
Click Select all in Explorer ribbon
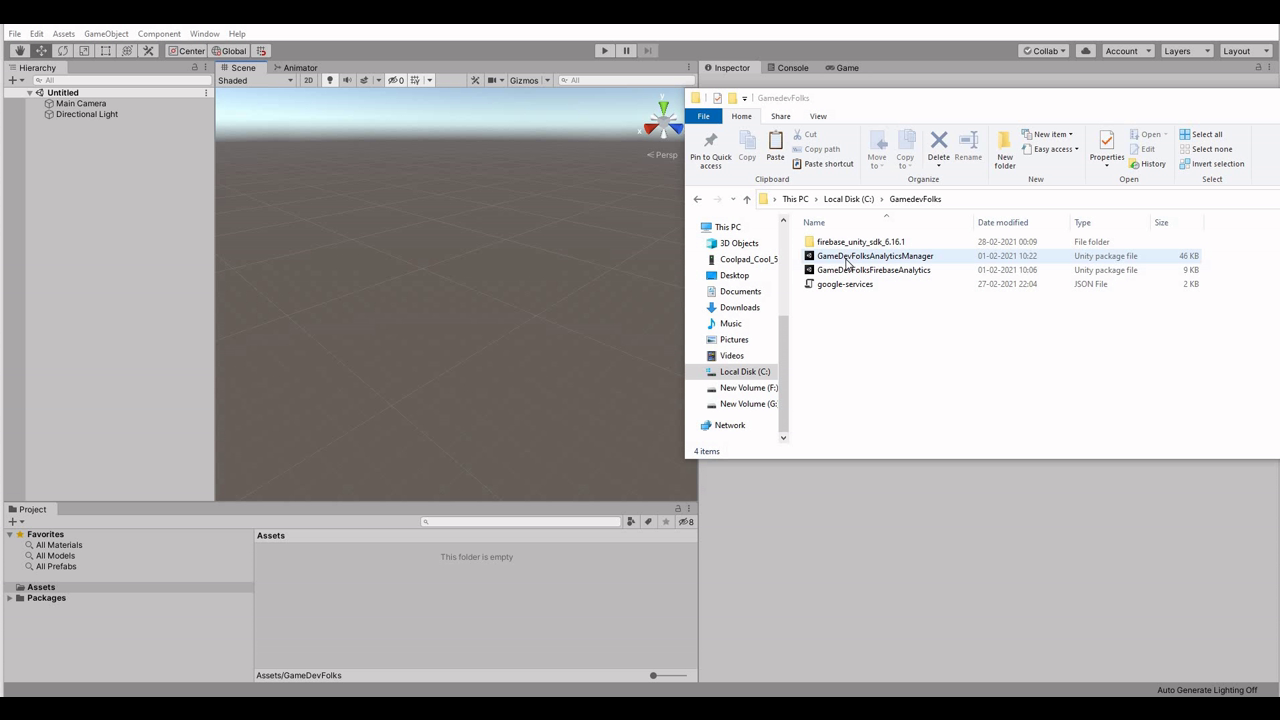click(x=1201, y=134)
